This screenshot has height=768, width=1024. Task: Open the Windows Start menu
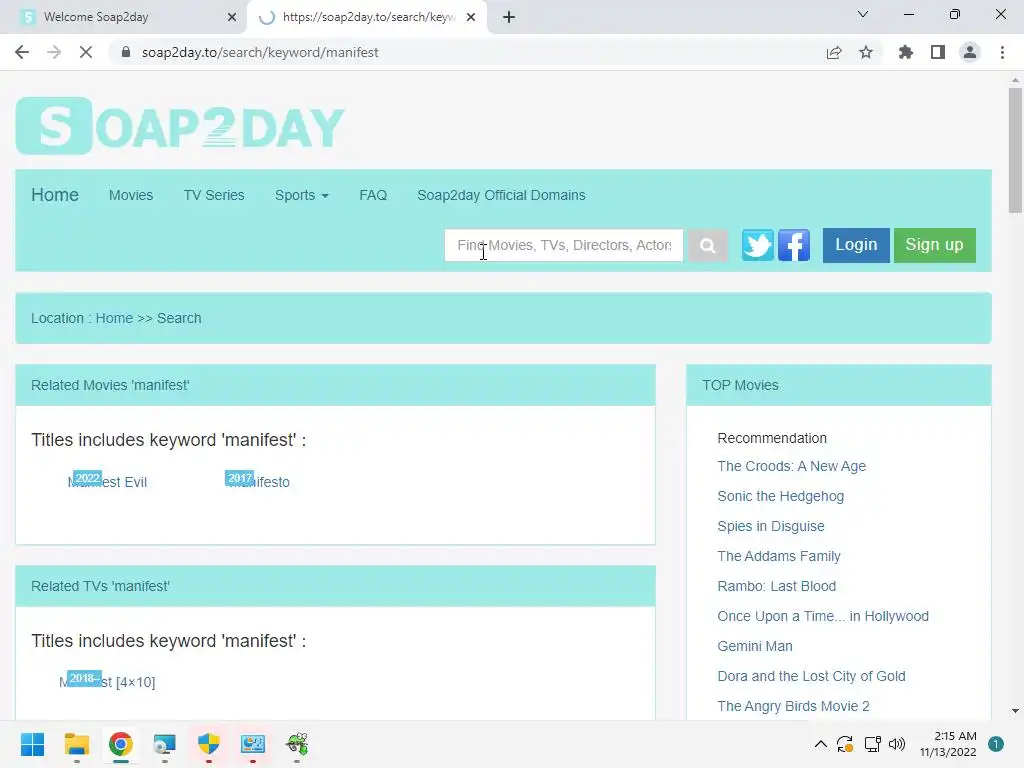(32, 744)
